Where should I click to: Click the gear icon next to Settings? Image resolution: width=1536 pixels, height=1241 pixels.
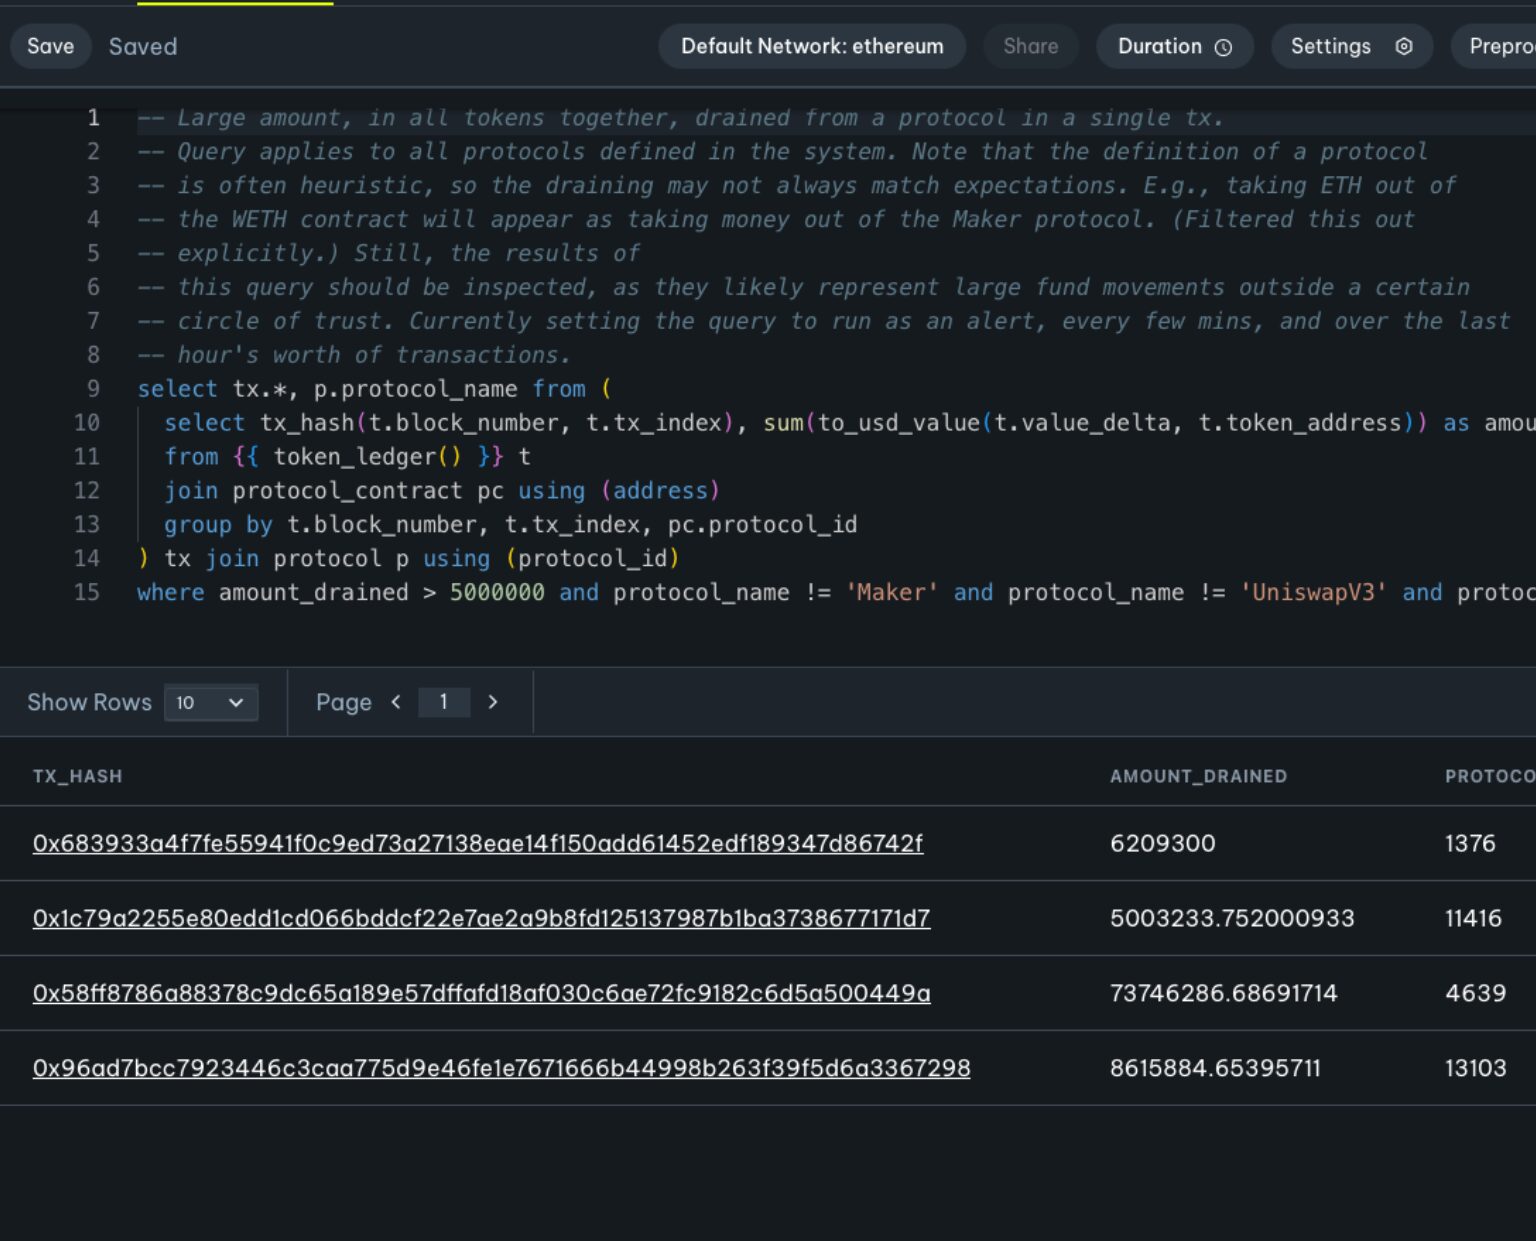tap(1403, 47)
